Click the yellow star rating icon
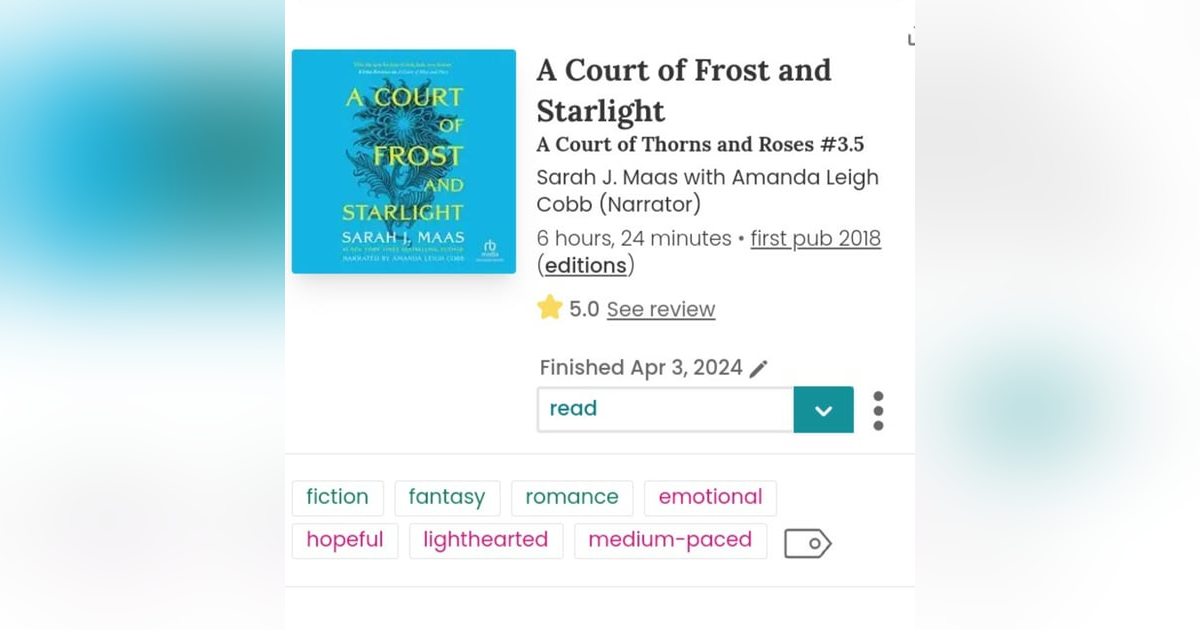The image size is (1200, 630). click(549, 308)
